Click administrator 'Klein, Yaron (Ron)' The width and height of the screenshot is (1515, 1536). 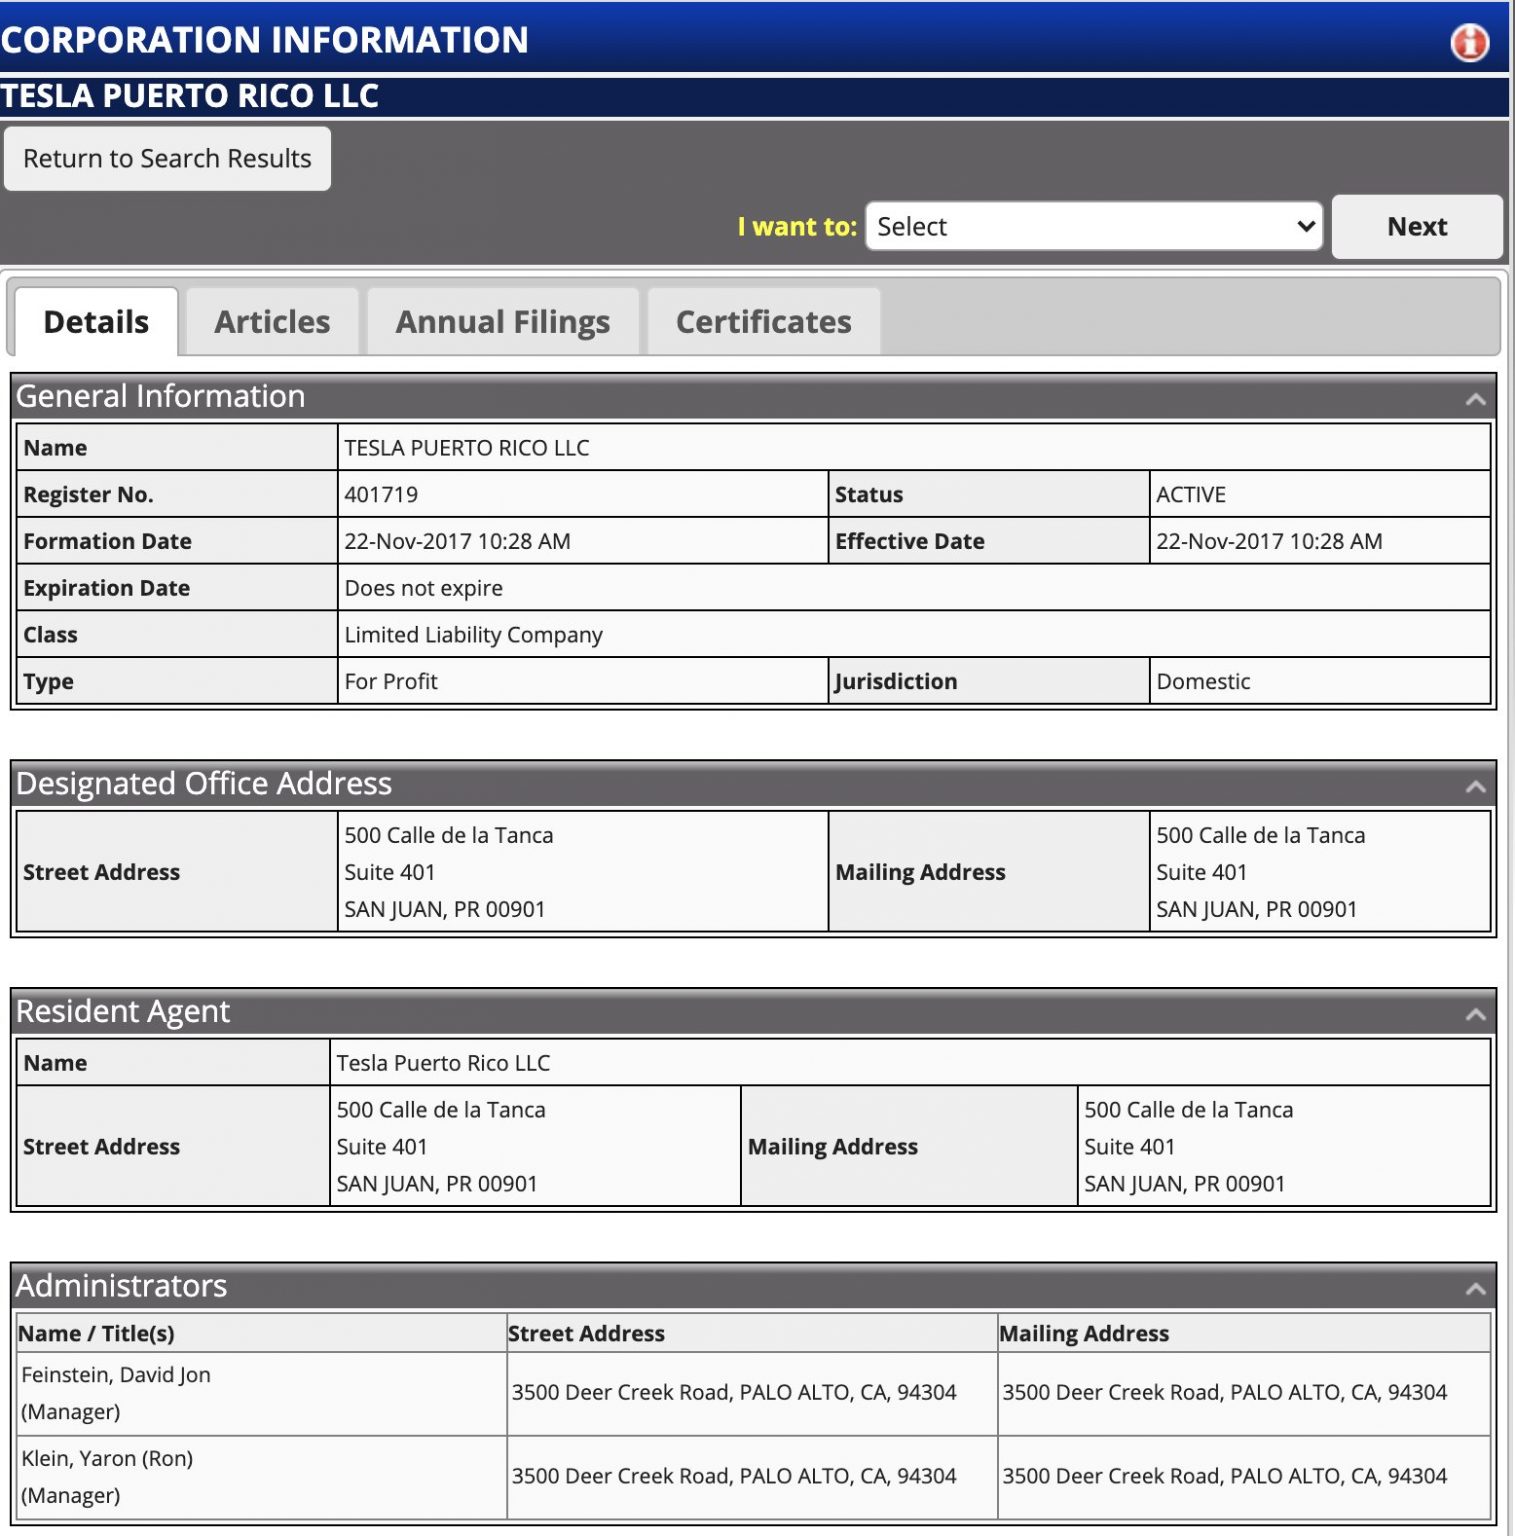107,1458
